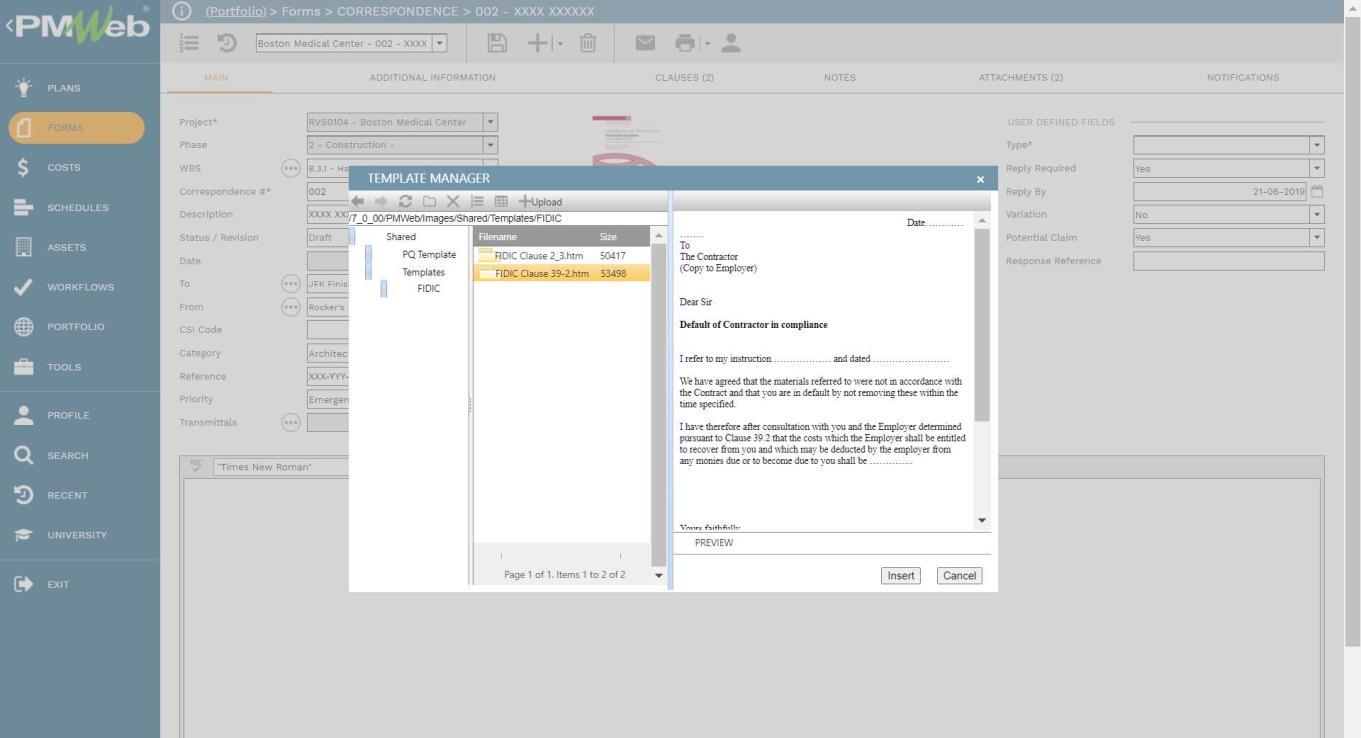Open the numbered record list icon
Image resolution: width=1361 pixels, height=738 pixels.
coord(189,43)
